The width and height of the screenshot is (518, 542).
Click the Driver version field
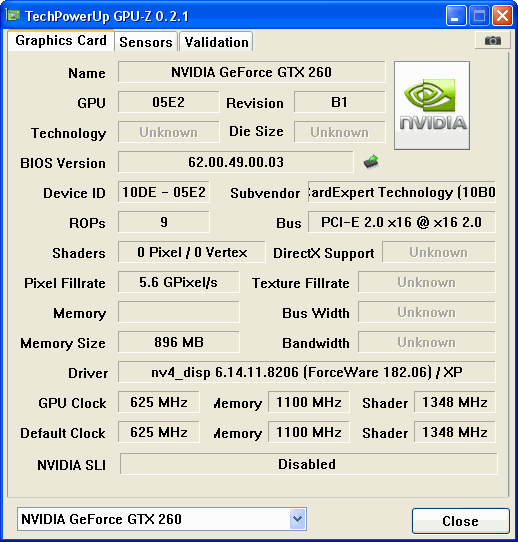[307, 372]
